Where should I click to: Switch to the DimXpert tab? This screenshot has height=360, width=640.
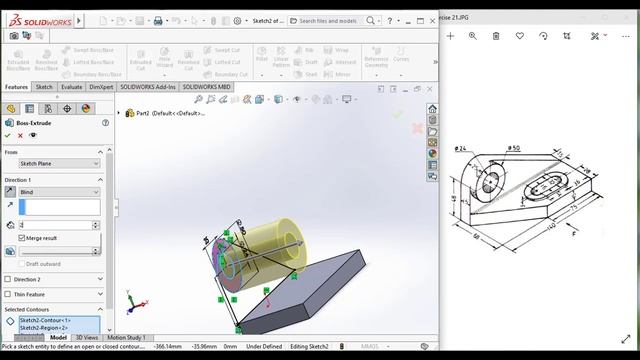101,87
